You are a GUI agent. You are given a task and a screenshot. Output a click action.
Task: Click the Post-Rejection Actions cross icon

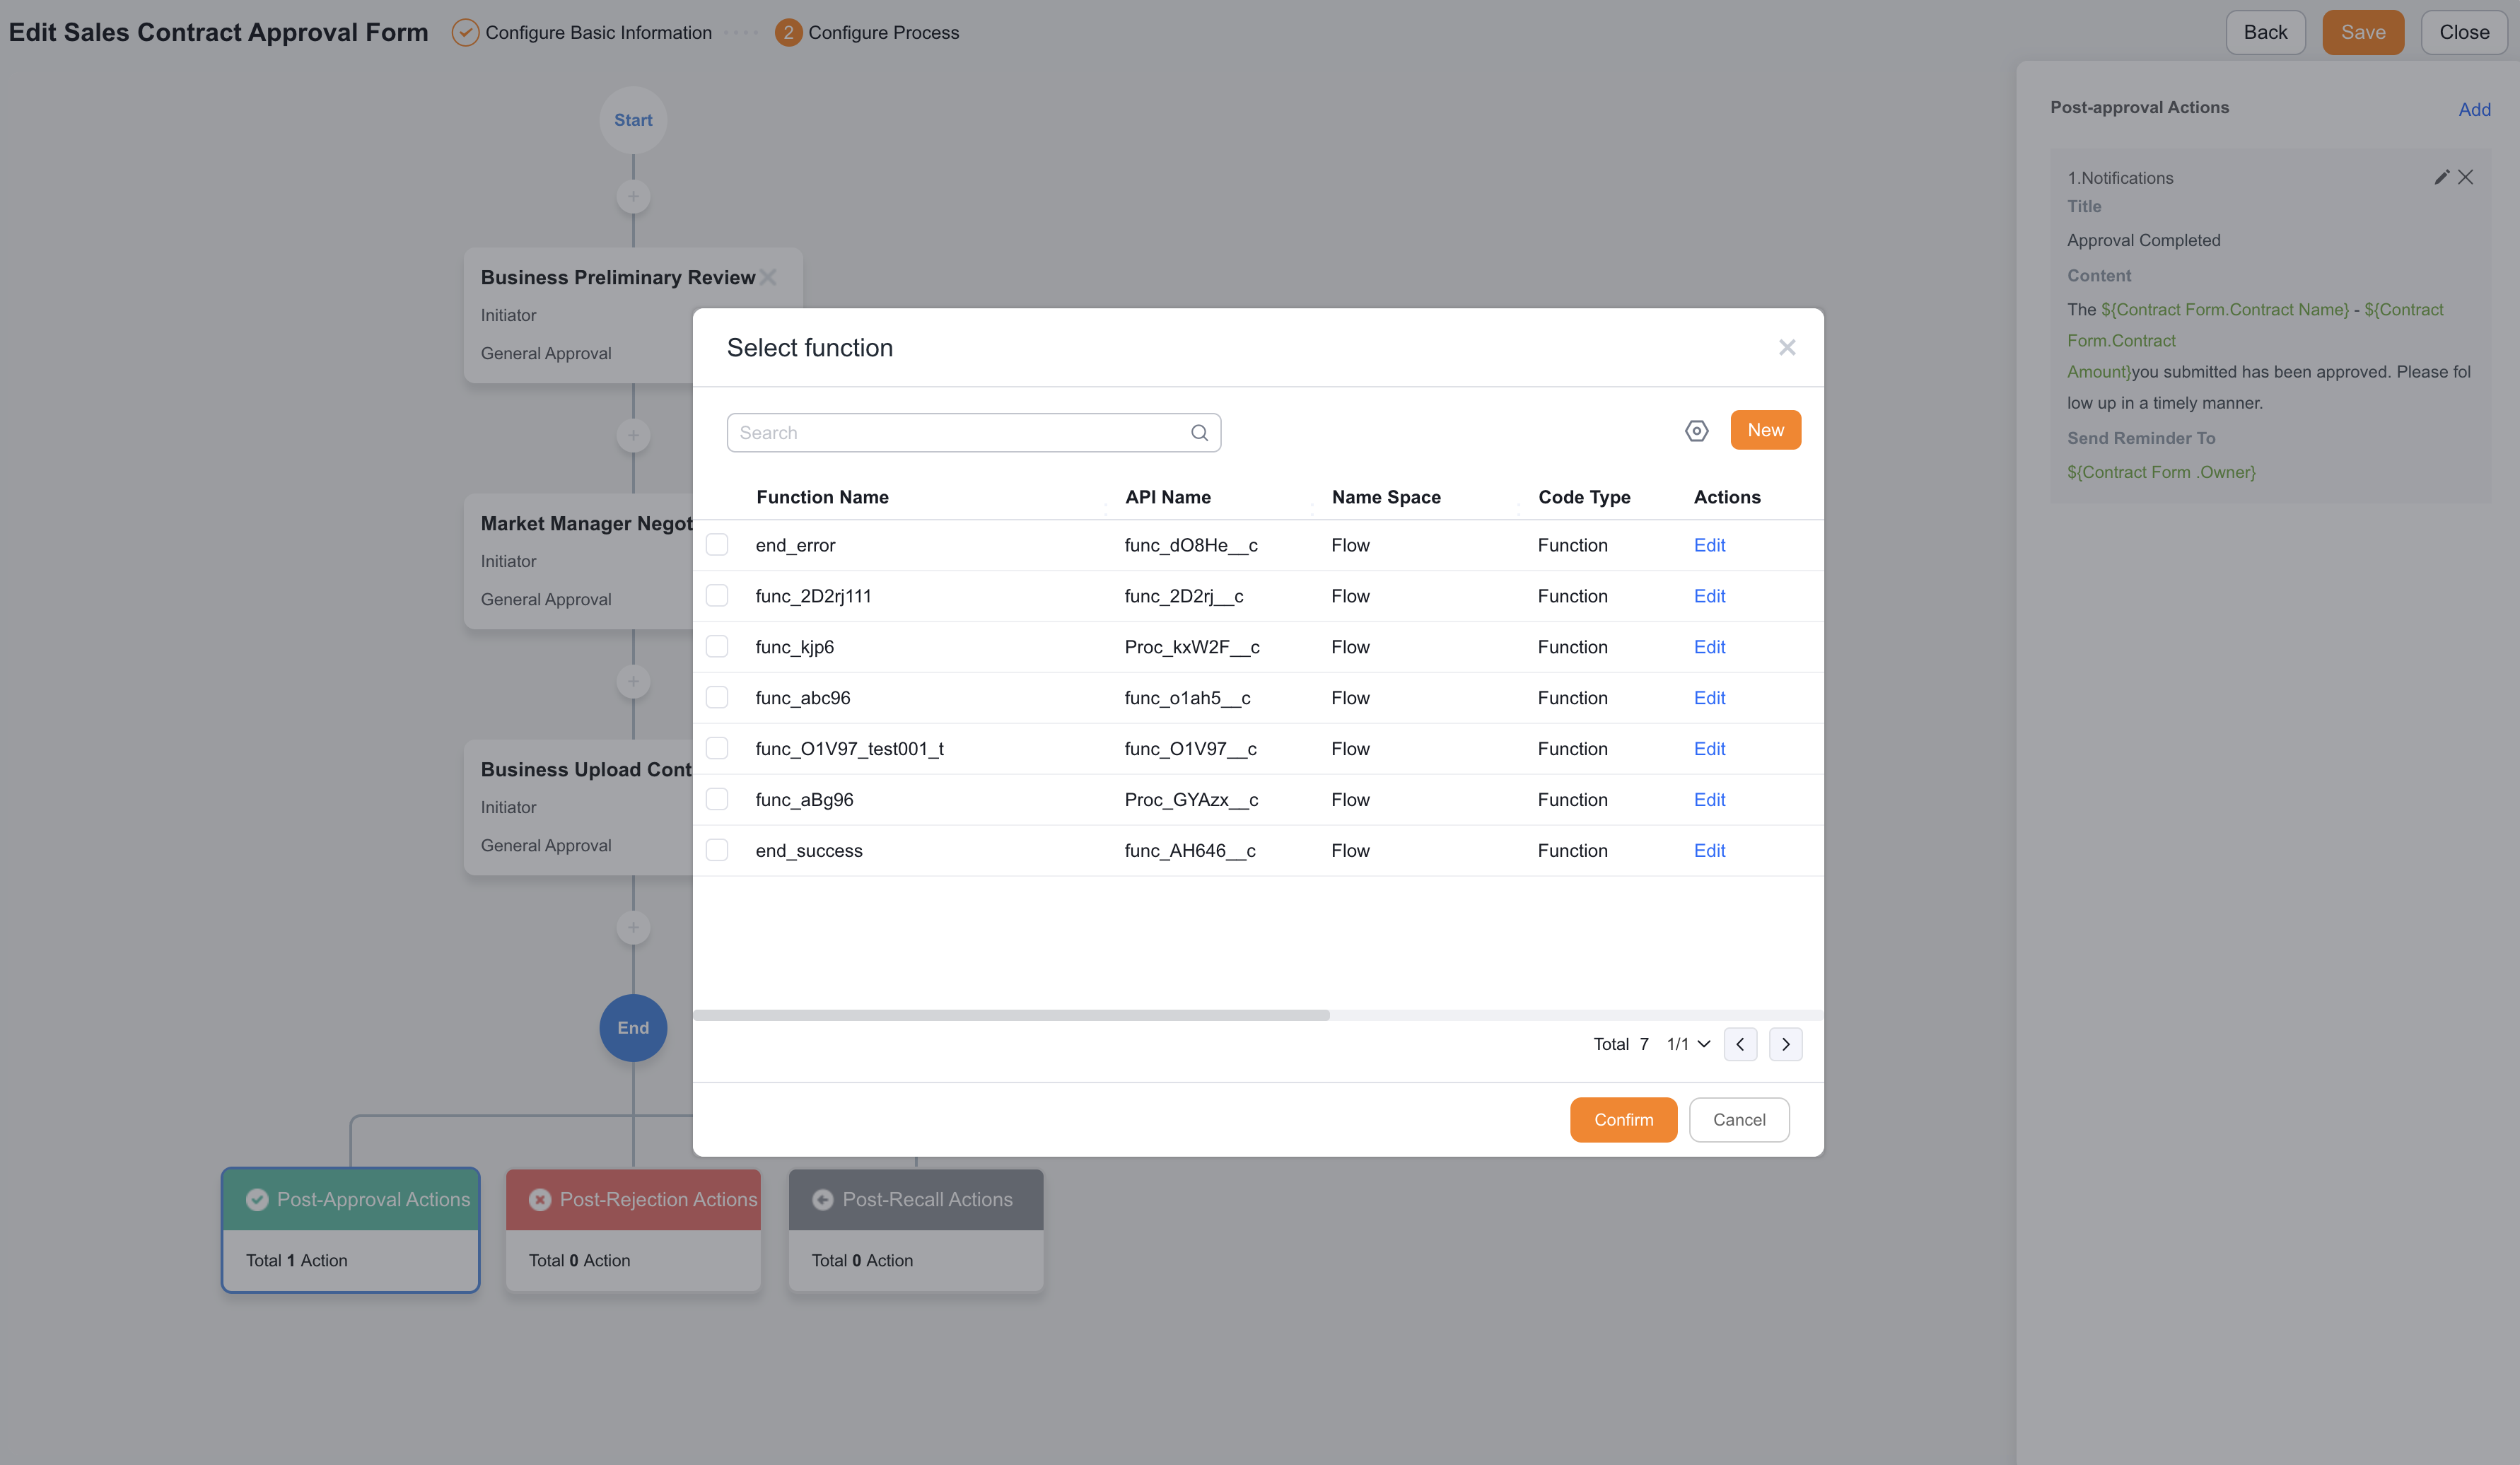coord(540,1199)
